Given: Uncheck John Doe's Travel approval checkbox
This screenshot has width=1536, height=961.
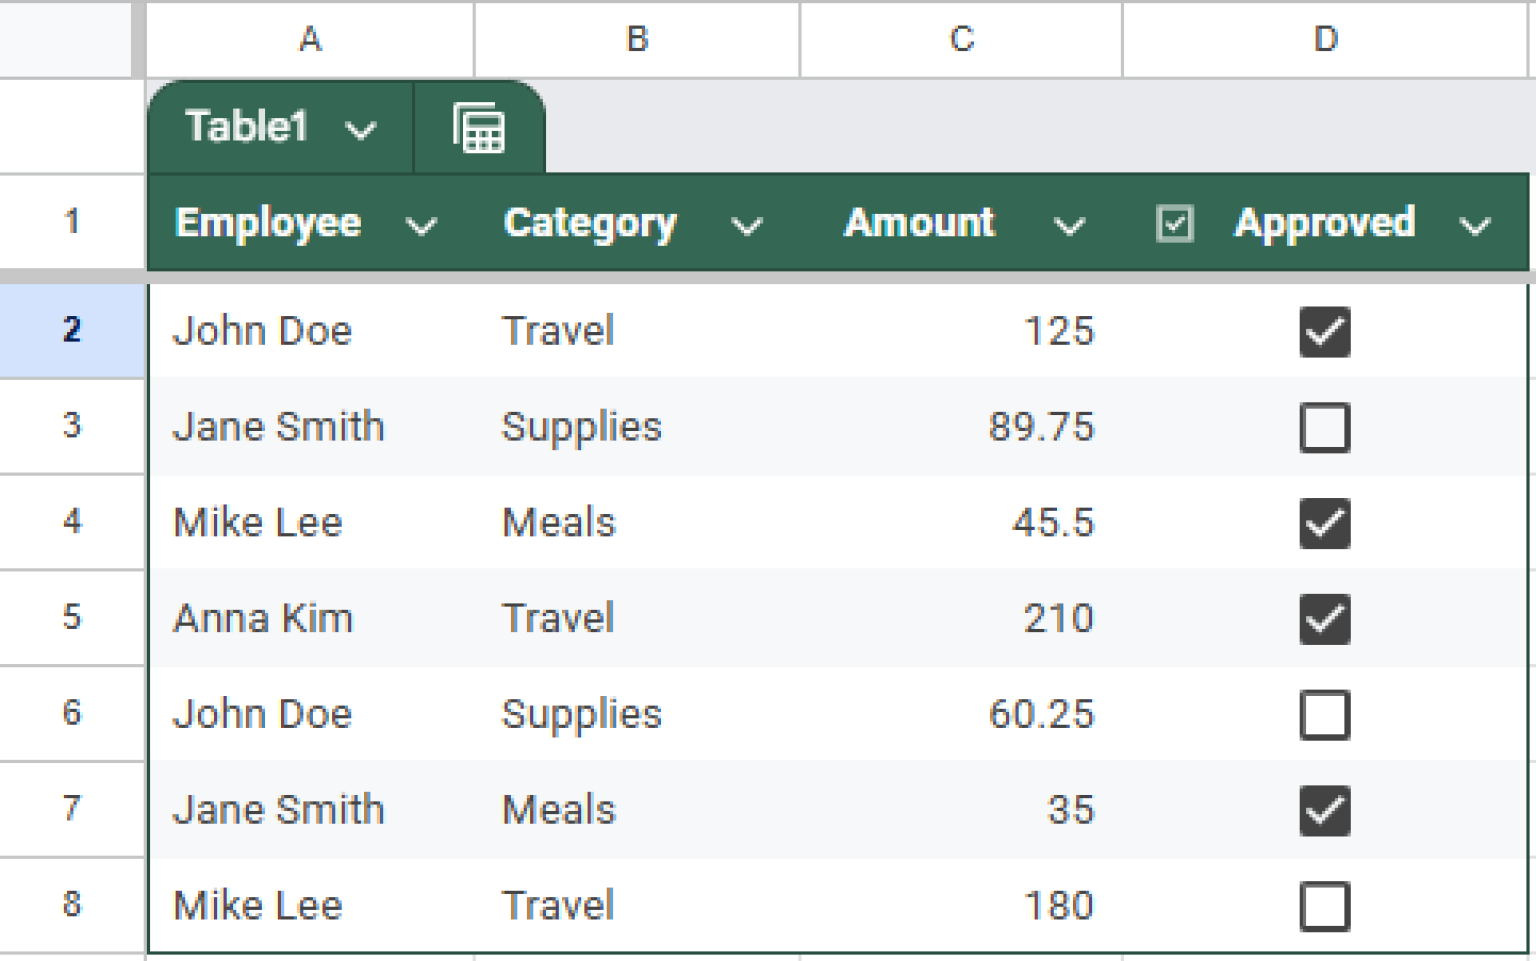Looking at the screenshot, I should pyautogui.click(x=1325, y=333).
